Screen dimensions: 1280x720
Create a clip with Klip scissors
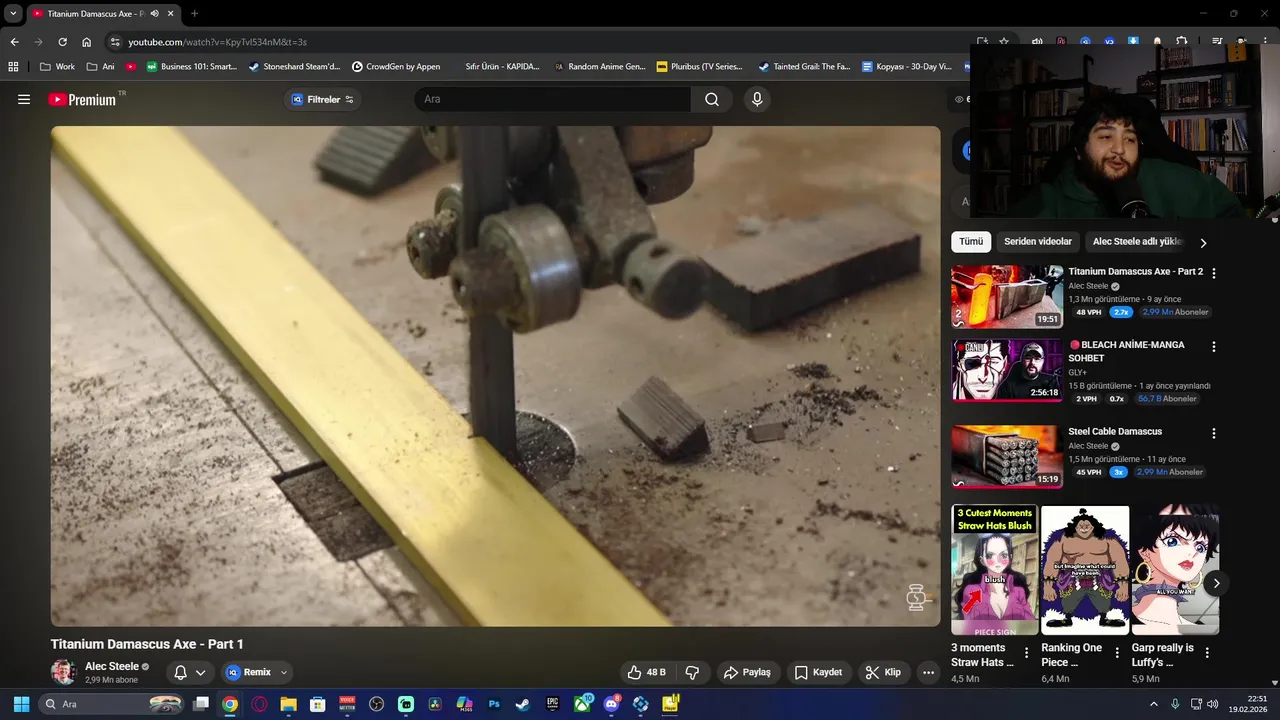point(883,672)
